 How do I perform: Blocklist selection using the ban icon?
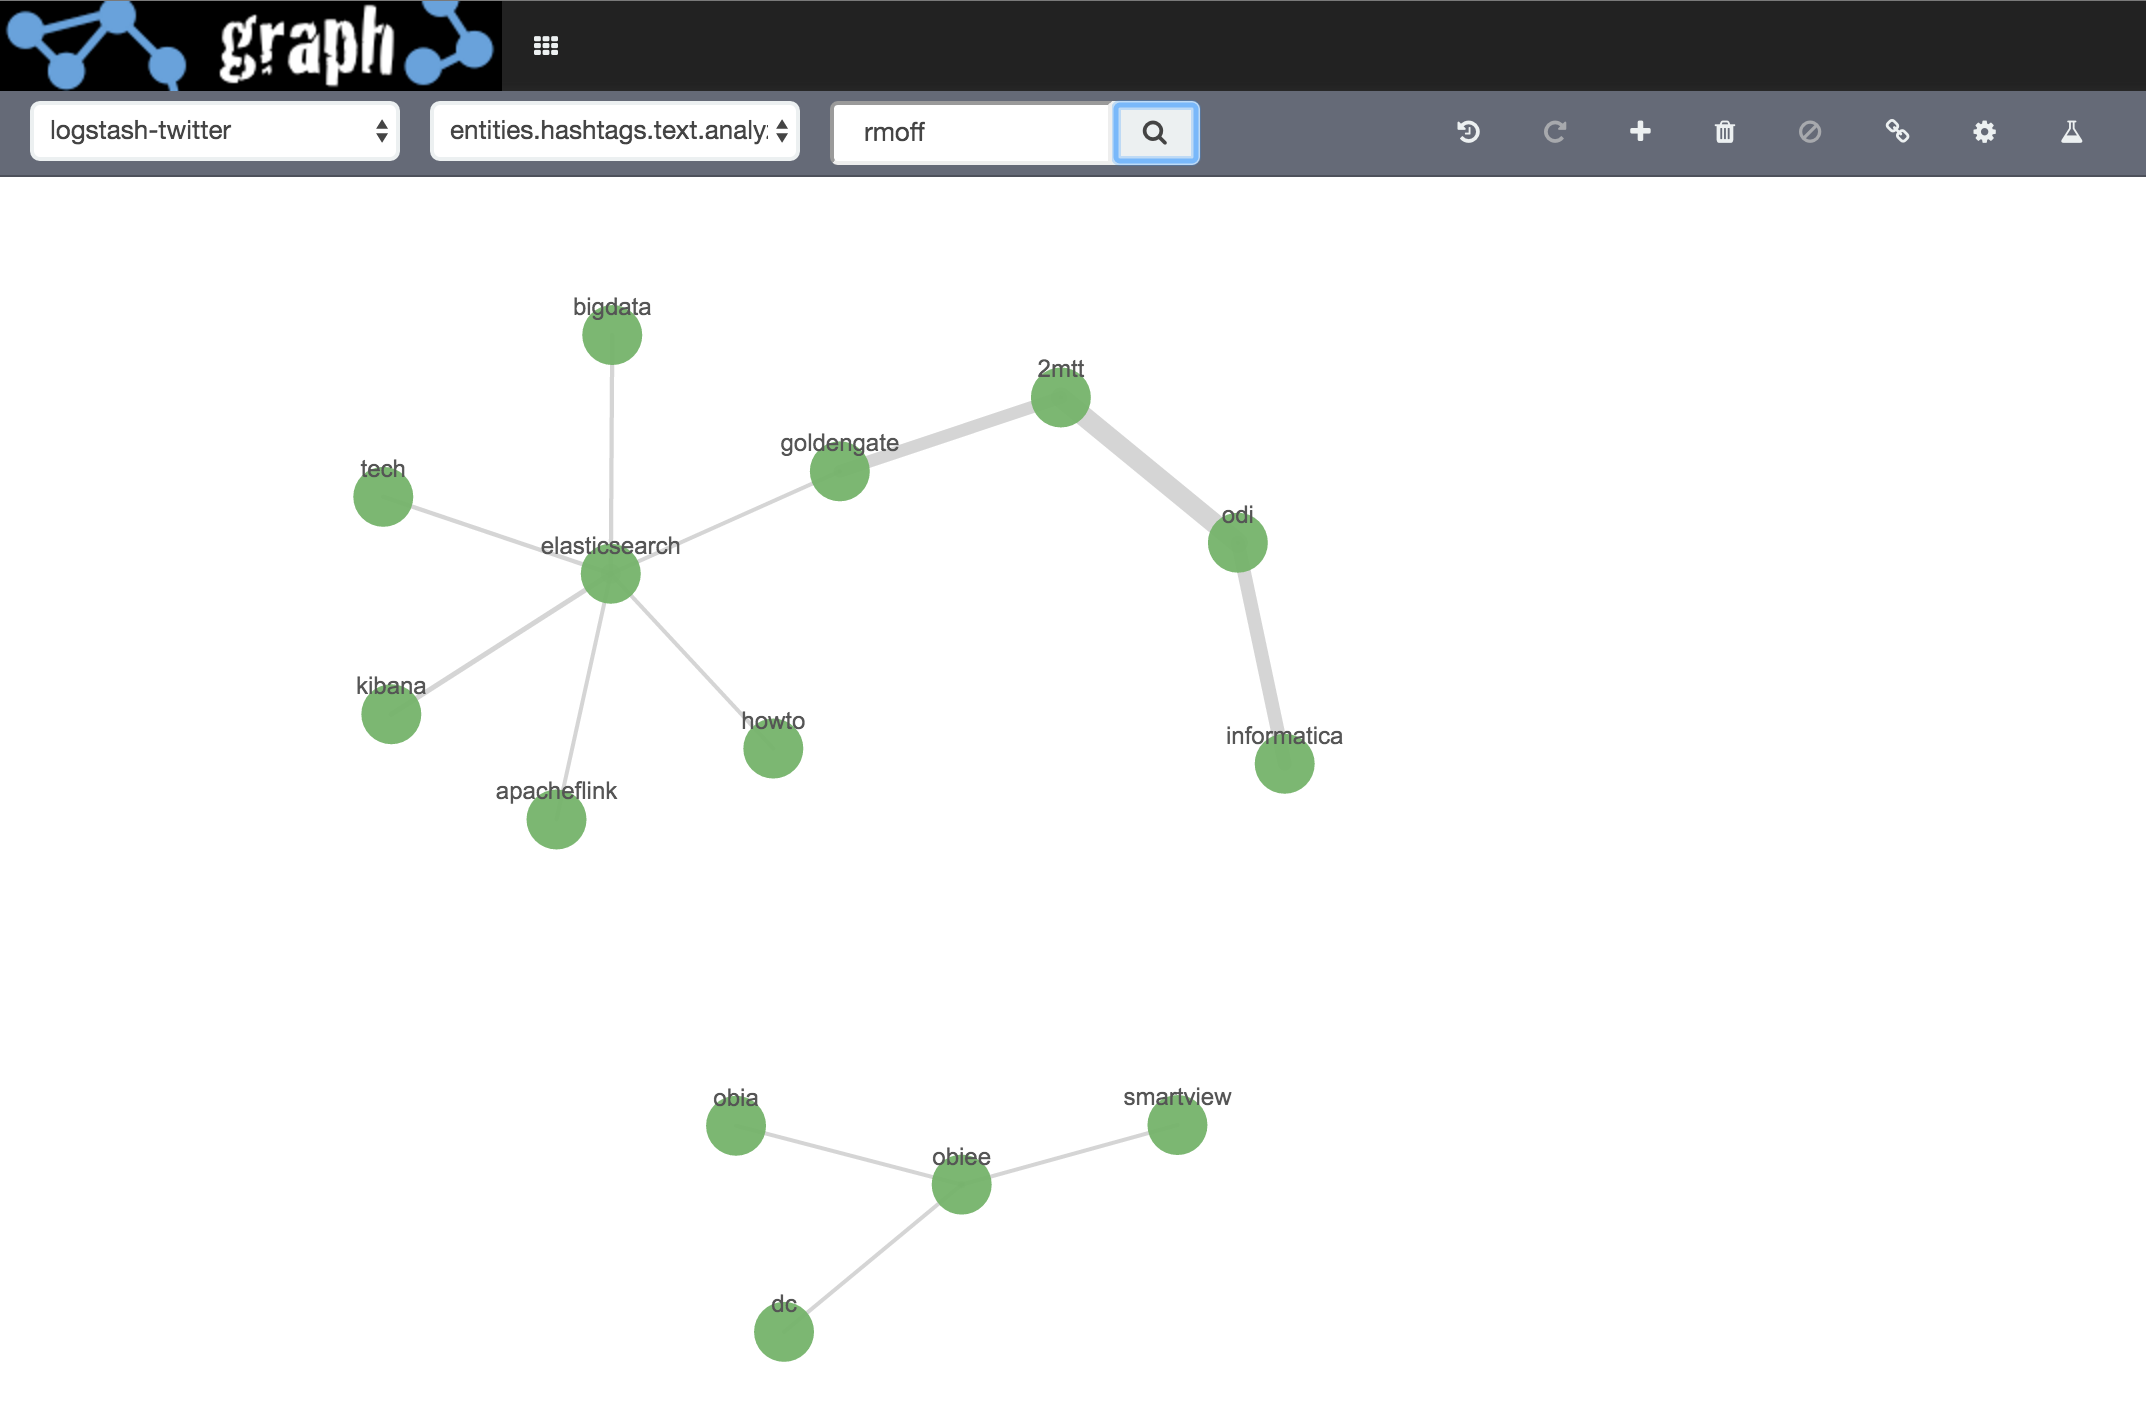1810,132
